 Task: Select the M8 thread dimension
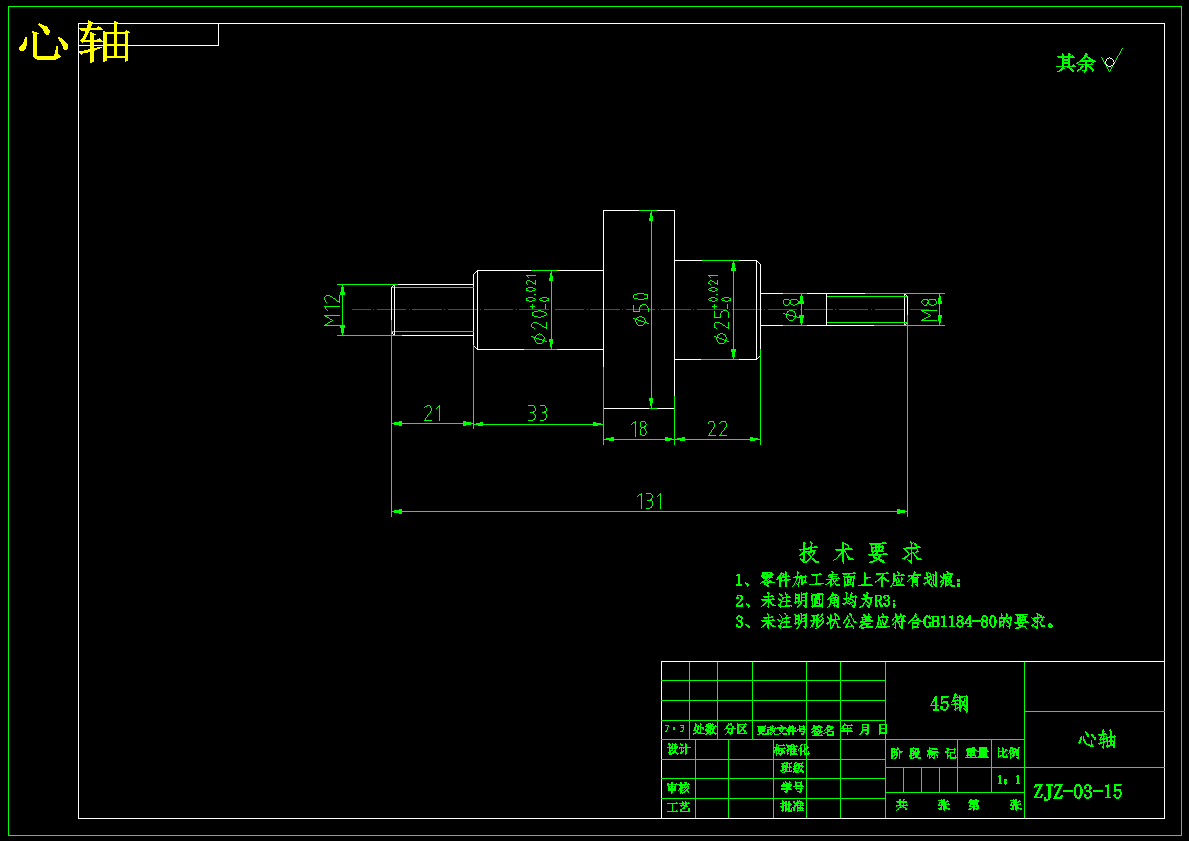tap(930, 309)
